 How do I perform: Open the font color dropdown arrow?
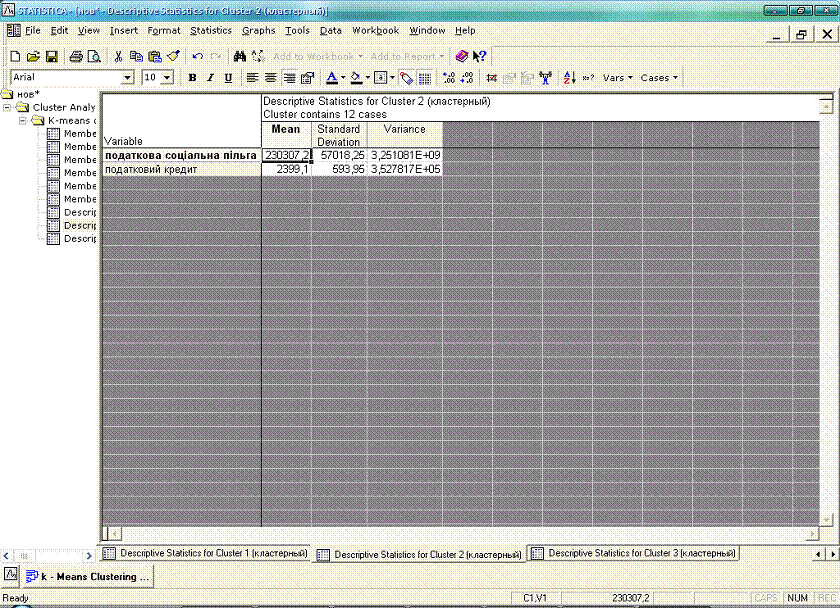pyautogui.click(x=343, y=78)
